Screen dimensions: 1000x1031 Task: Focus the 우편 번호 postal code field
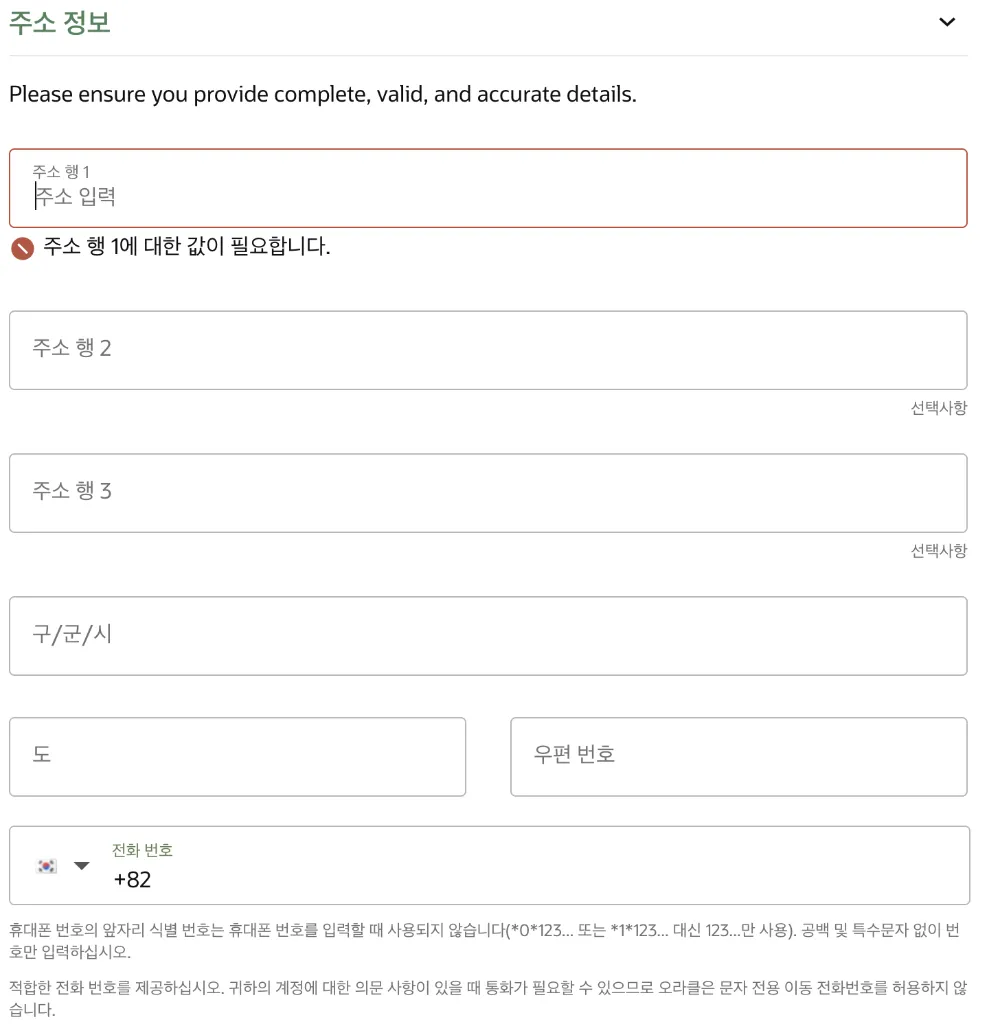coord(738,757)
